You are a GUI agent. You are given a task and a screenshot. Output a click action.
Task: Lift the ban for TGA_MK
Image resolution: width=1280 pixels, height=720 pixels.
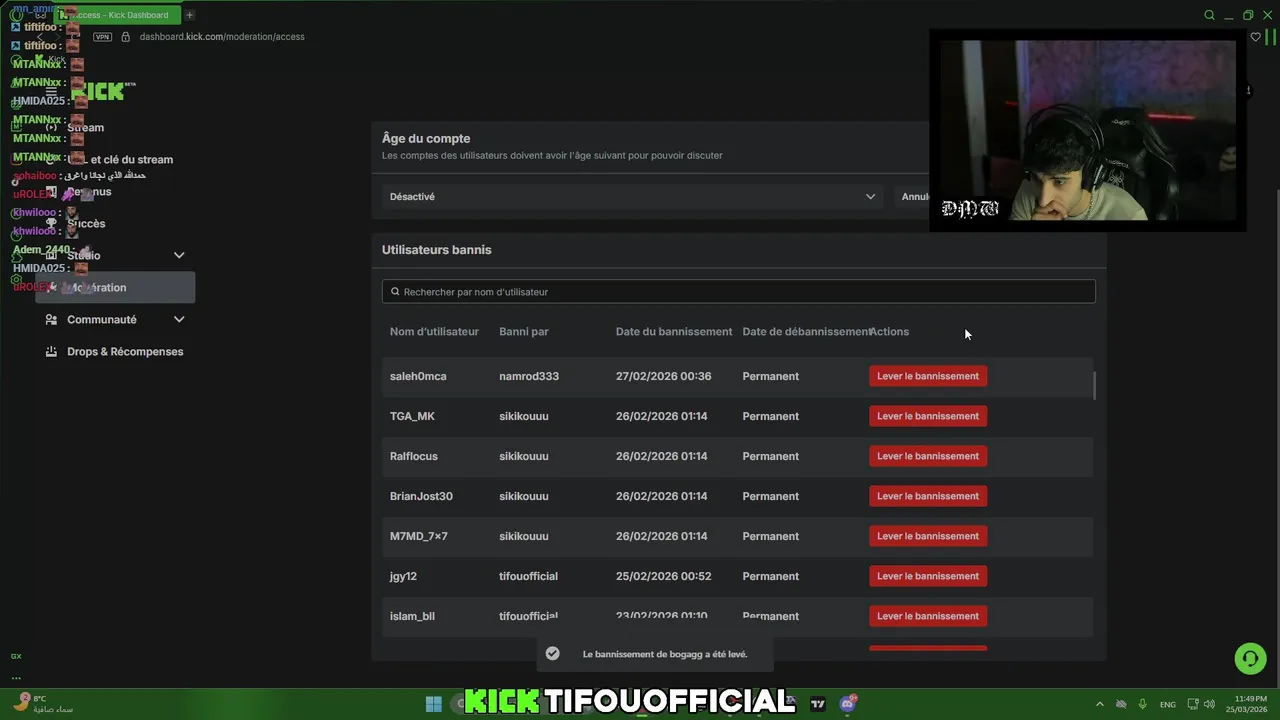[928, 416]
